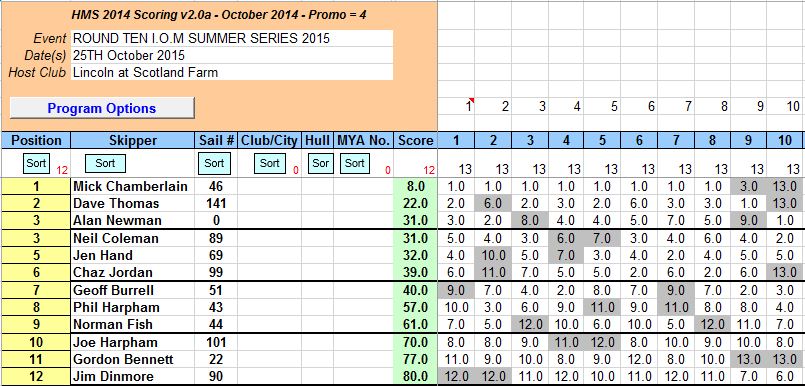Image resolution: width=805 pixels, height=386 pixels.
Task: Click Dave Thomas's race 2 result 6.0
Action: pyautogui.click(x=493, y=203)
